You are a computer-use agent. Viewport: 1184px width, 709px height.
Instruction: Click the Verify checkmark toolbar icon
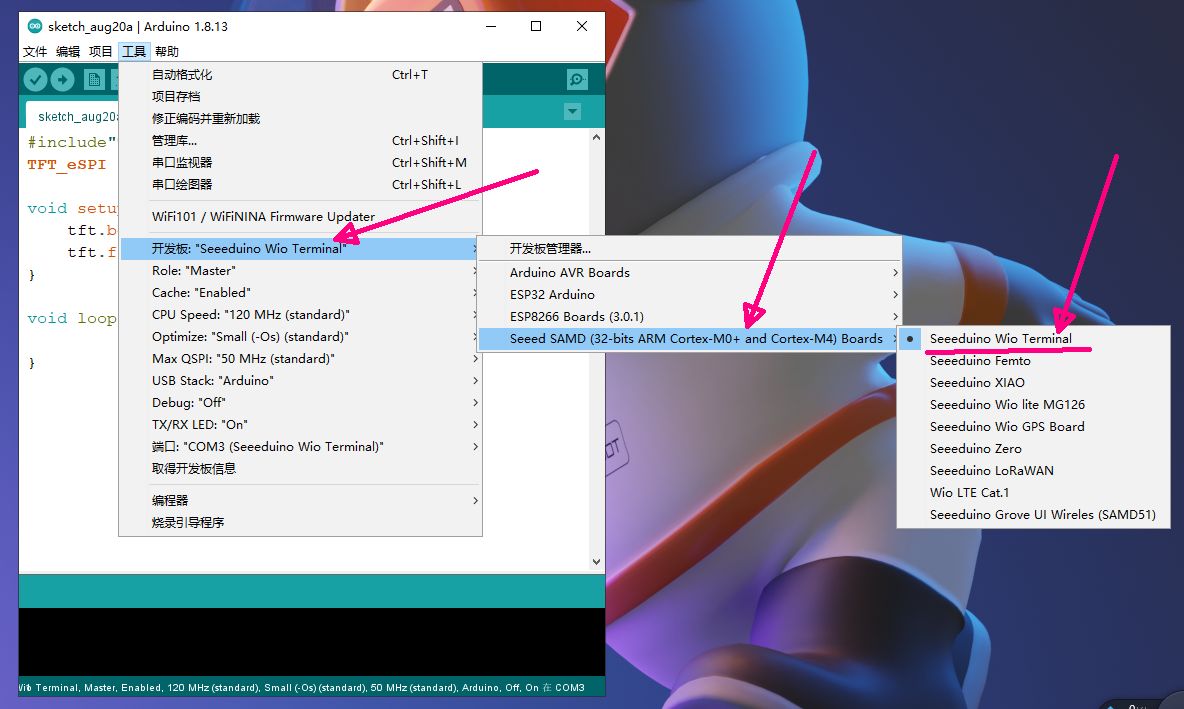[x=35, y=79]
